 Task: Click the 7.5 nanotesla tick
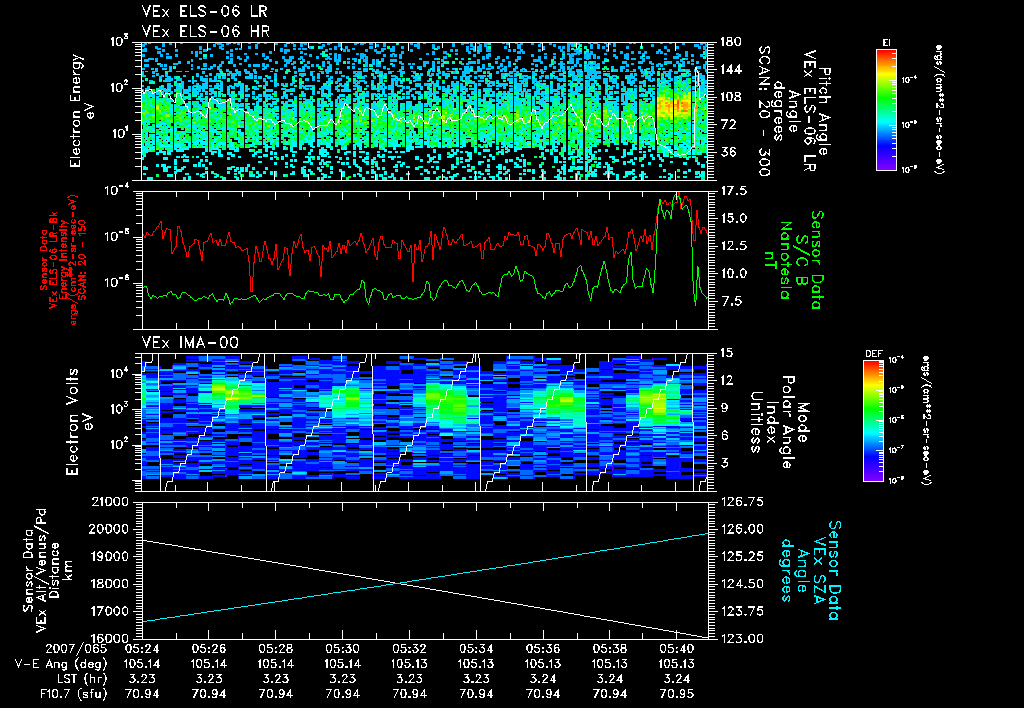tap(730, 301)
